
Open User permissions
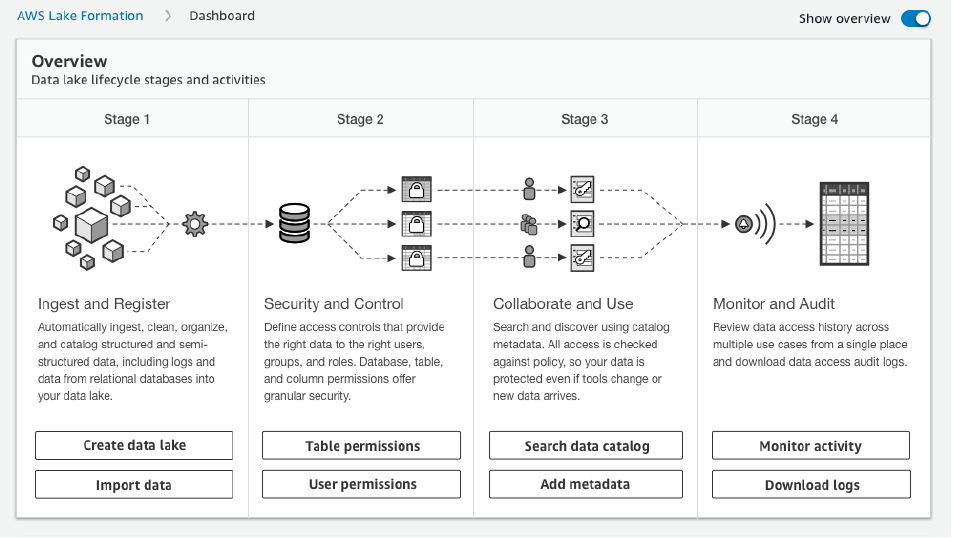[x=361, y=484]
